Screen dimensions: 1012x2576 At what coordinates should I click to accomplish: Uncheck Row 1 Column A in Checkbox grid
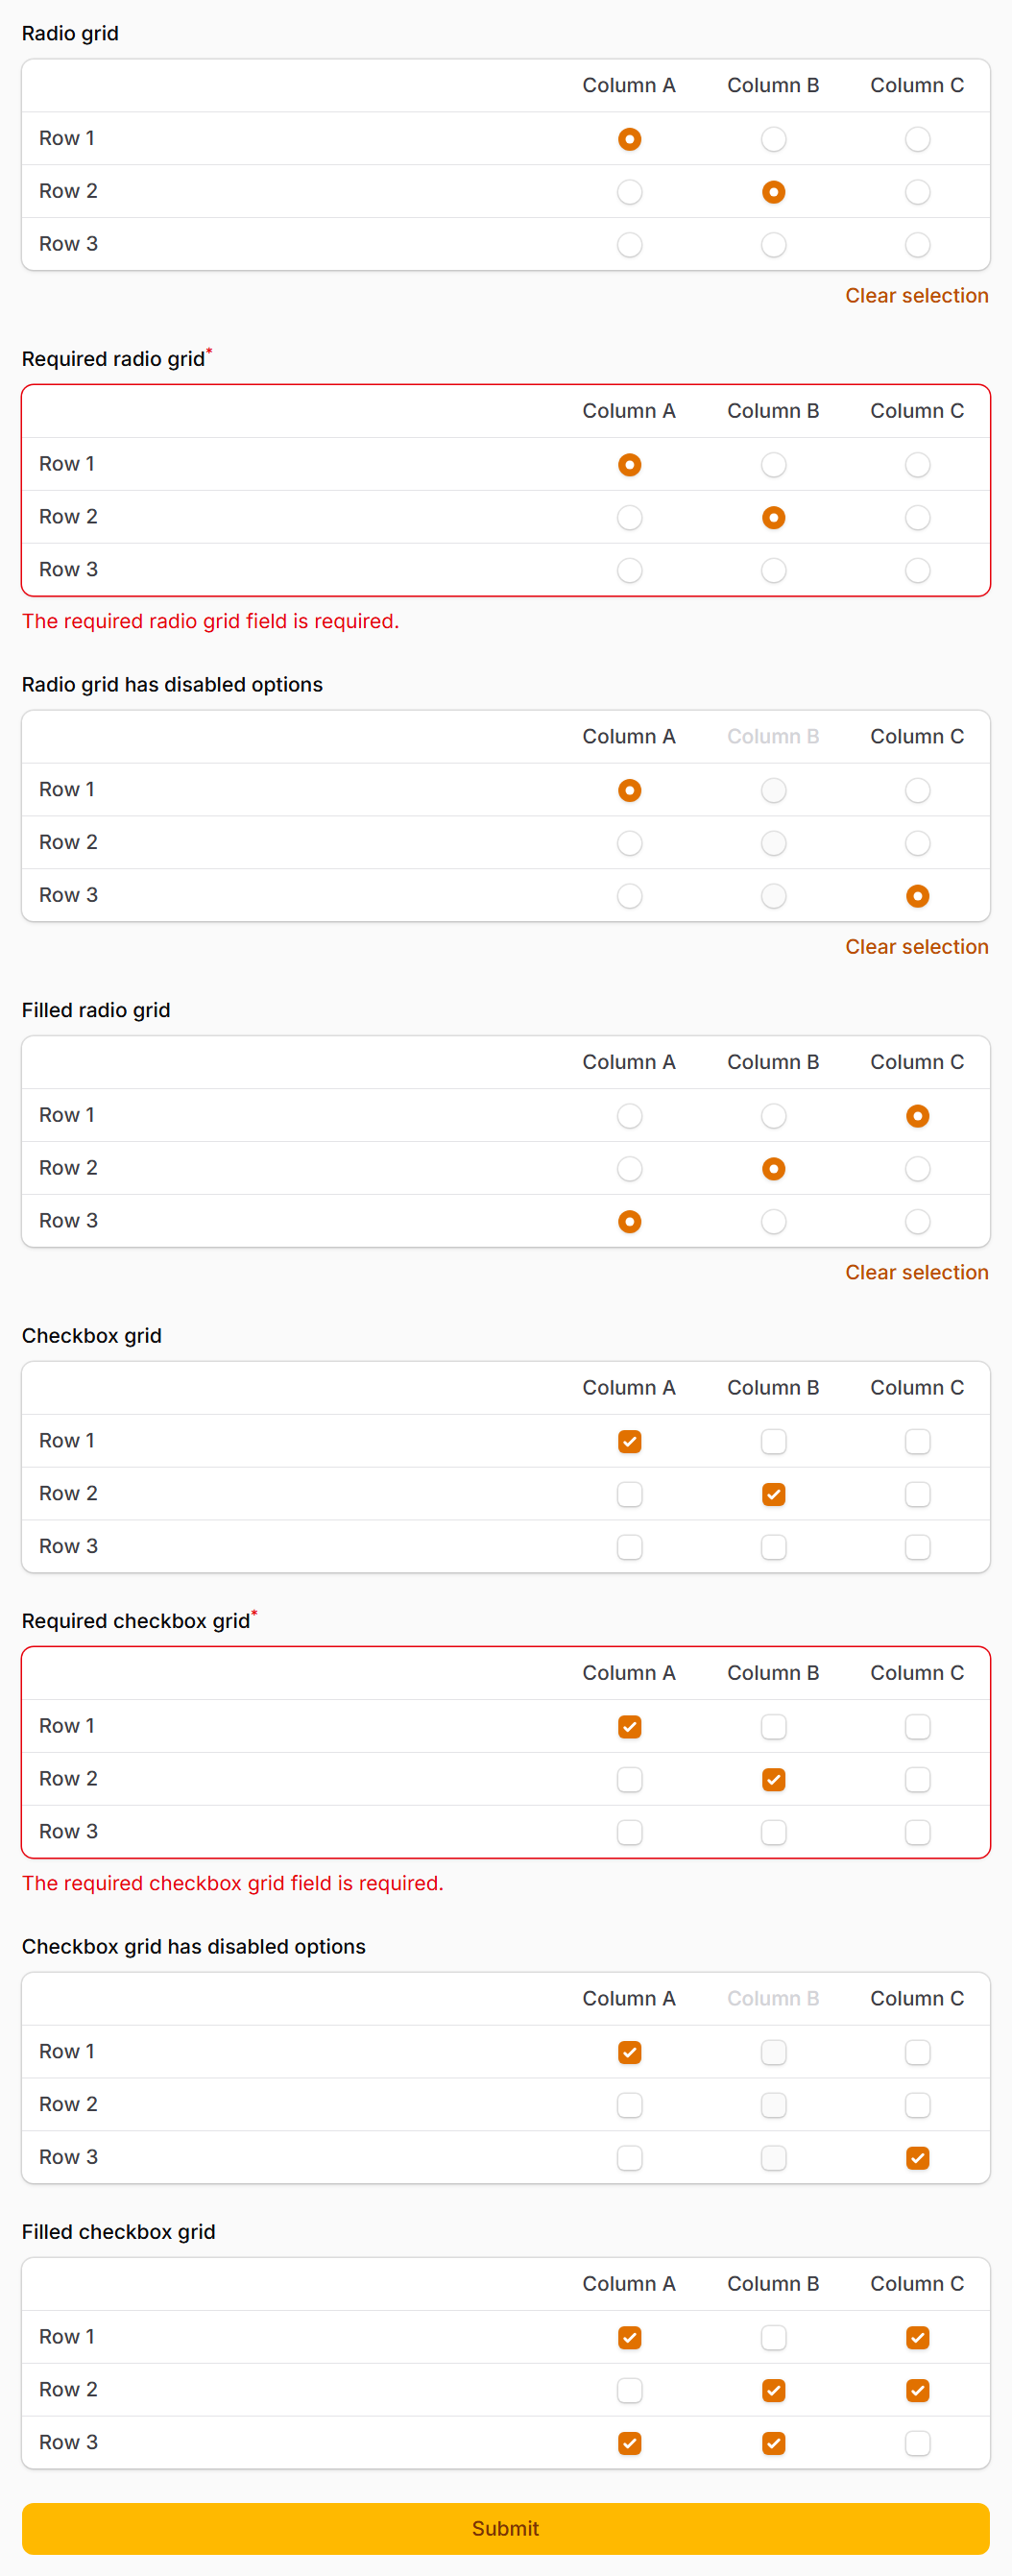[x=629, y=1441]
